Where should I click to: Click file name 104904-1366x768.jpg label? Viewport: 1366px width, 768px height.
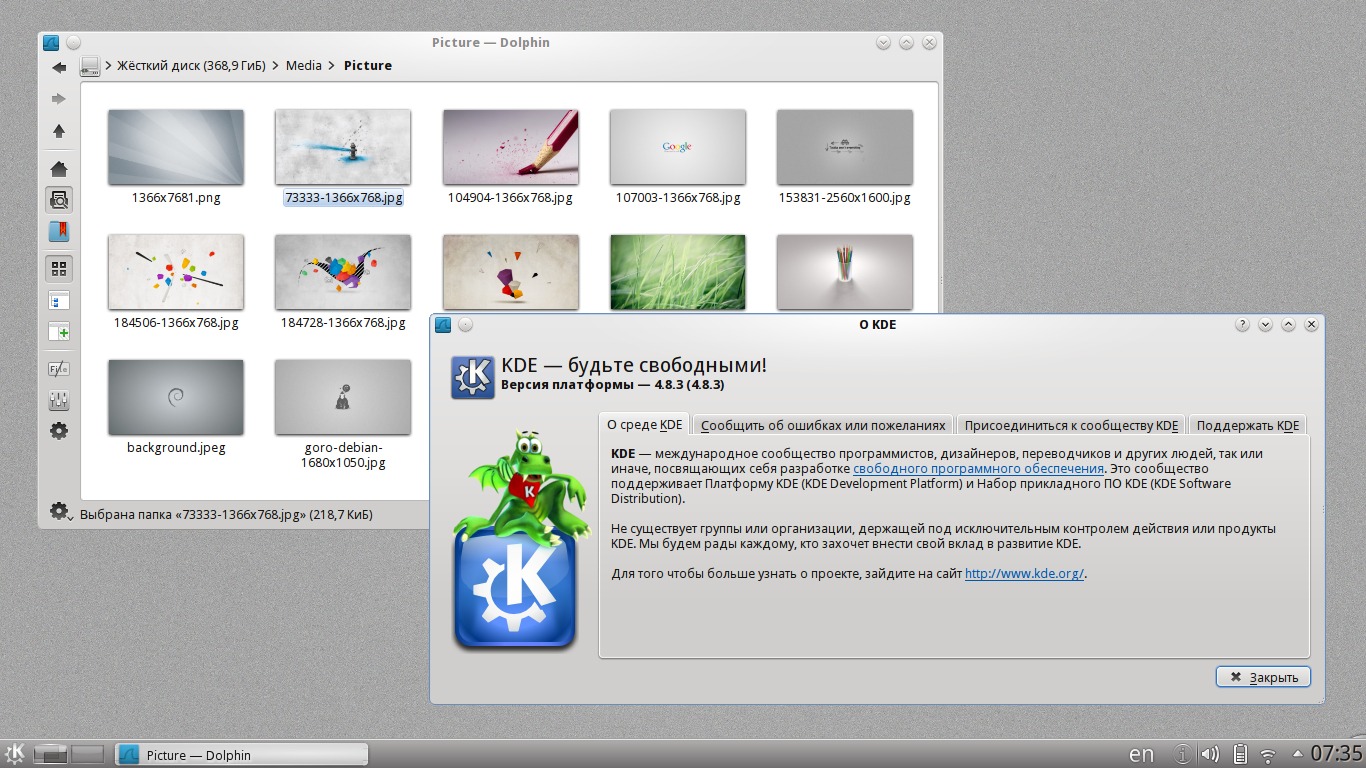[x=510, y=198]
